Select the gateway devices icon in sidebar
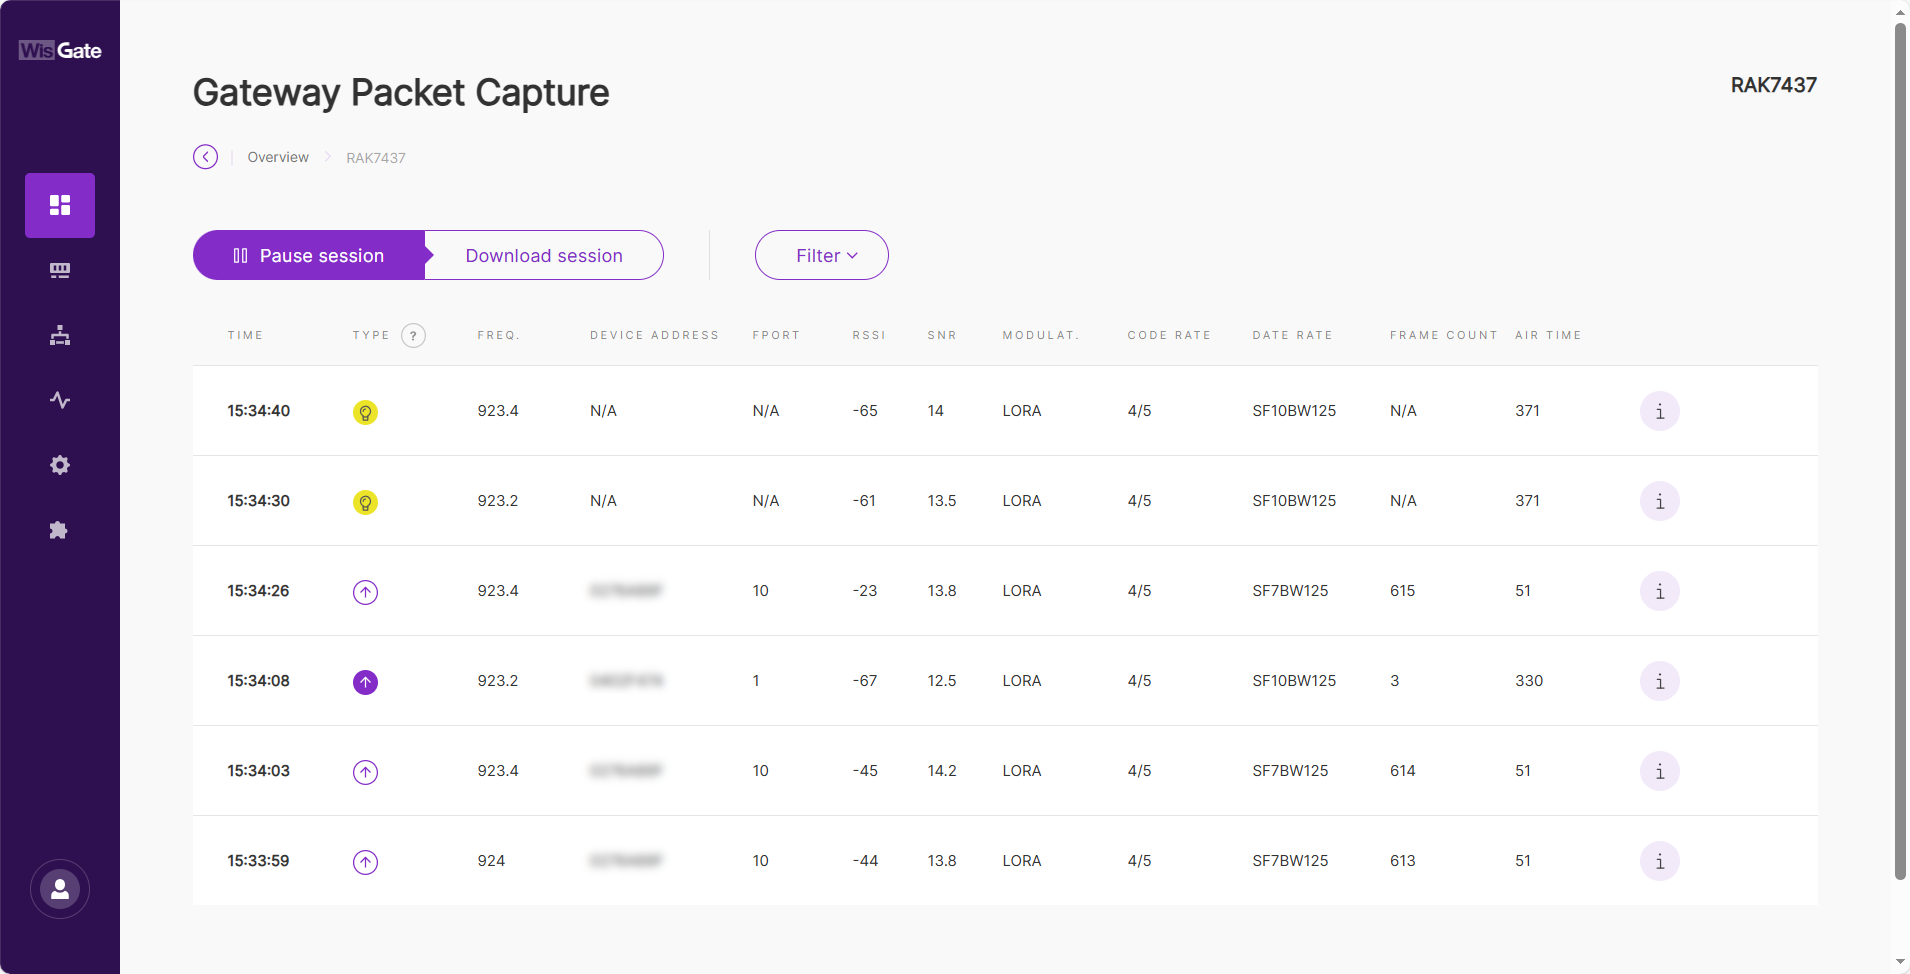This screenshot has height=974, width=1910. [x=59, y=269]
